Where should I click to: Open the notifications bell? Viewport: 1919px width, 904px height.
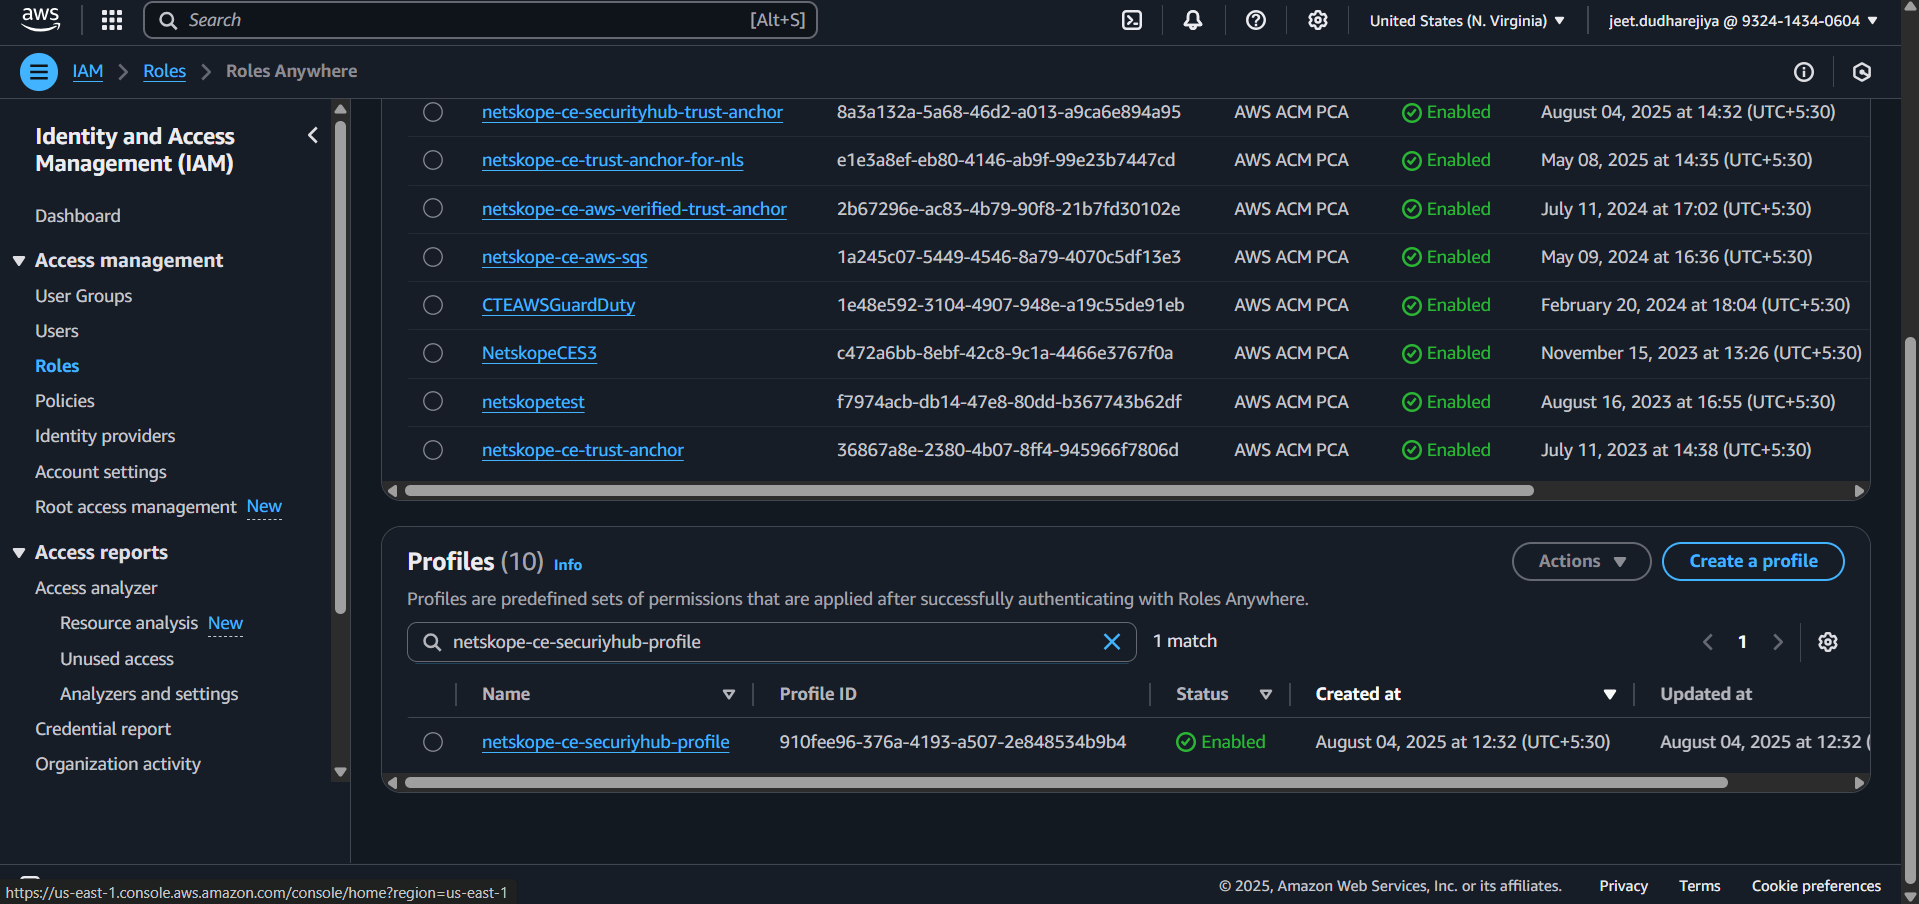pyautogui.click(x=1193, y=20)
